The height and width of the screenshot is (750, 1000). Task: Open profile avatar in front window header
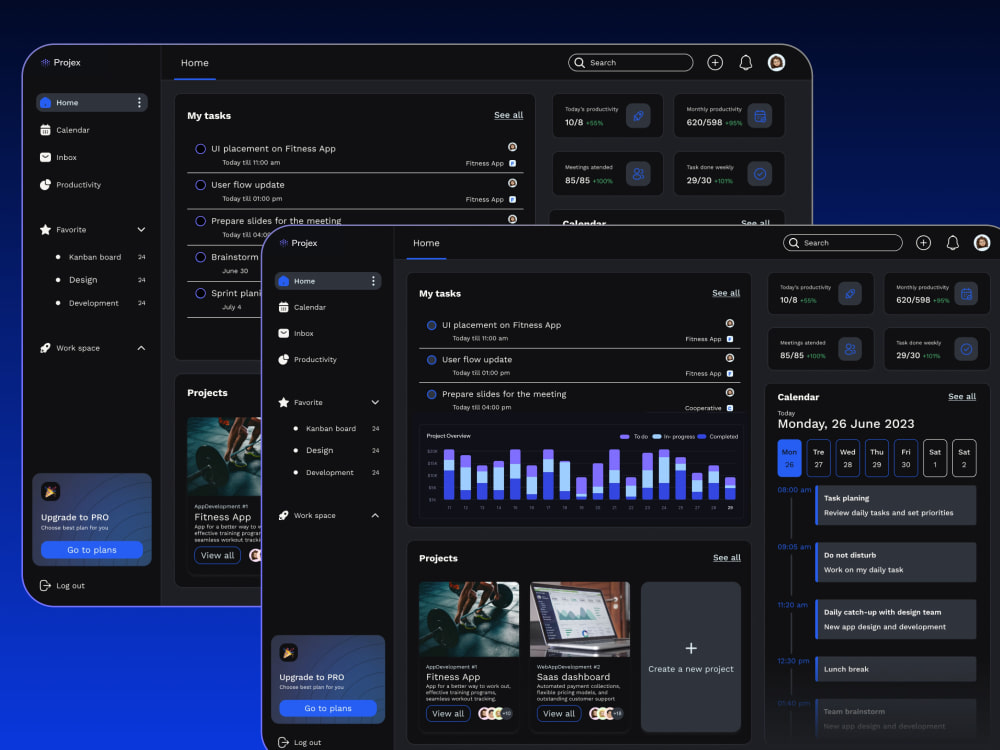pyautogui.click(x=982, y=242)
